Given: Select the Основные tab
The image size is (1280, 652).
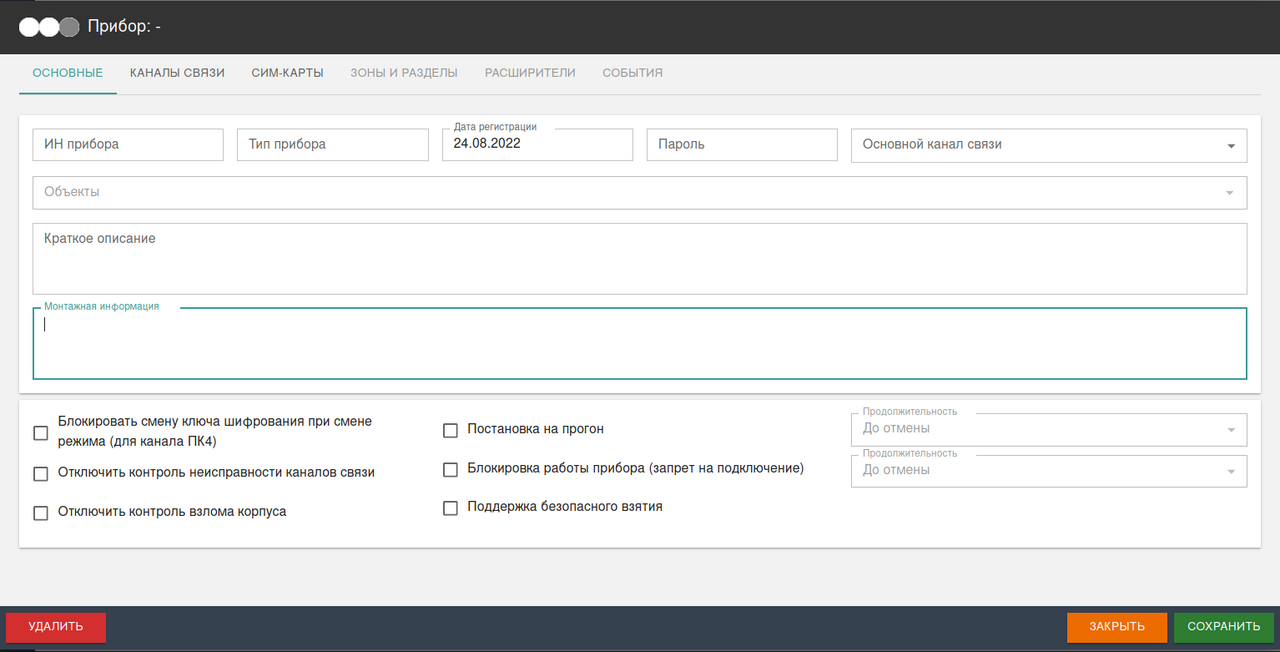Looking at the screenshot, I should point(68,73).
